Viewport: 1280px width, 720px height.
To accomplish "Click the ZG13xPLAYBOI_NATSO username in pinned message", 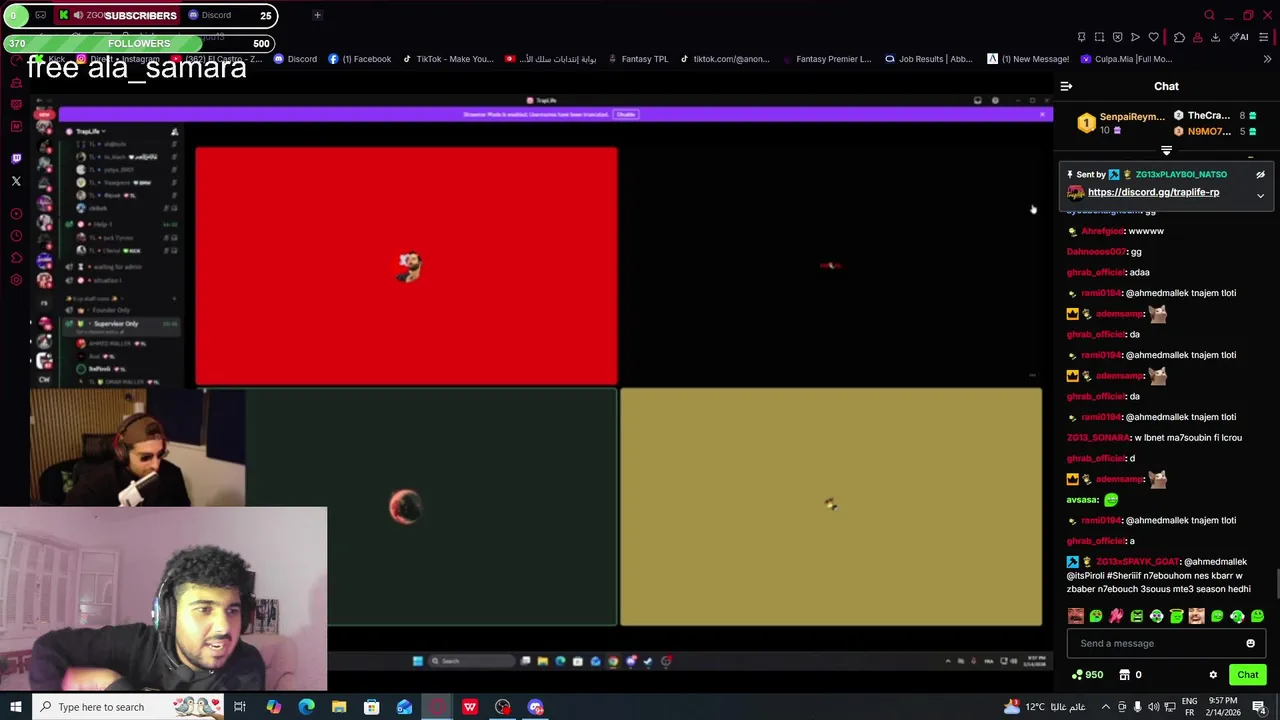I will pyautogui.click(x=1180, y=175).
